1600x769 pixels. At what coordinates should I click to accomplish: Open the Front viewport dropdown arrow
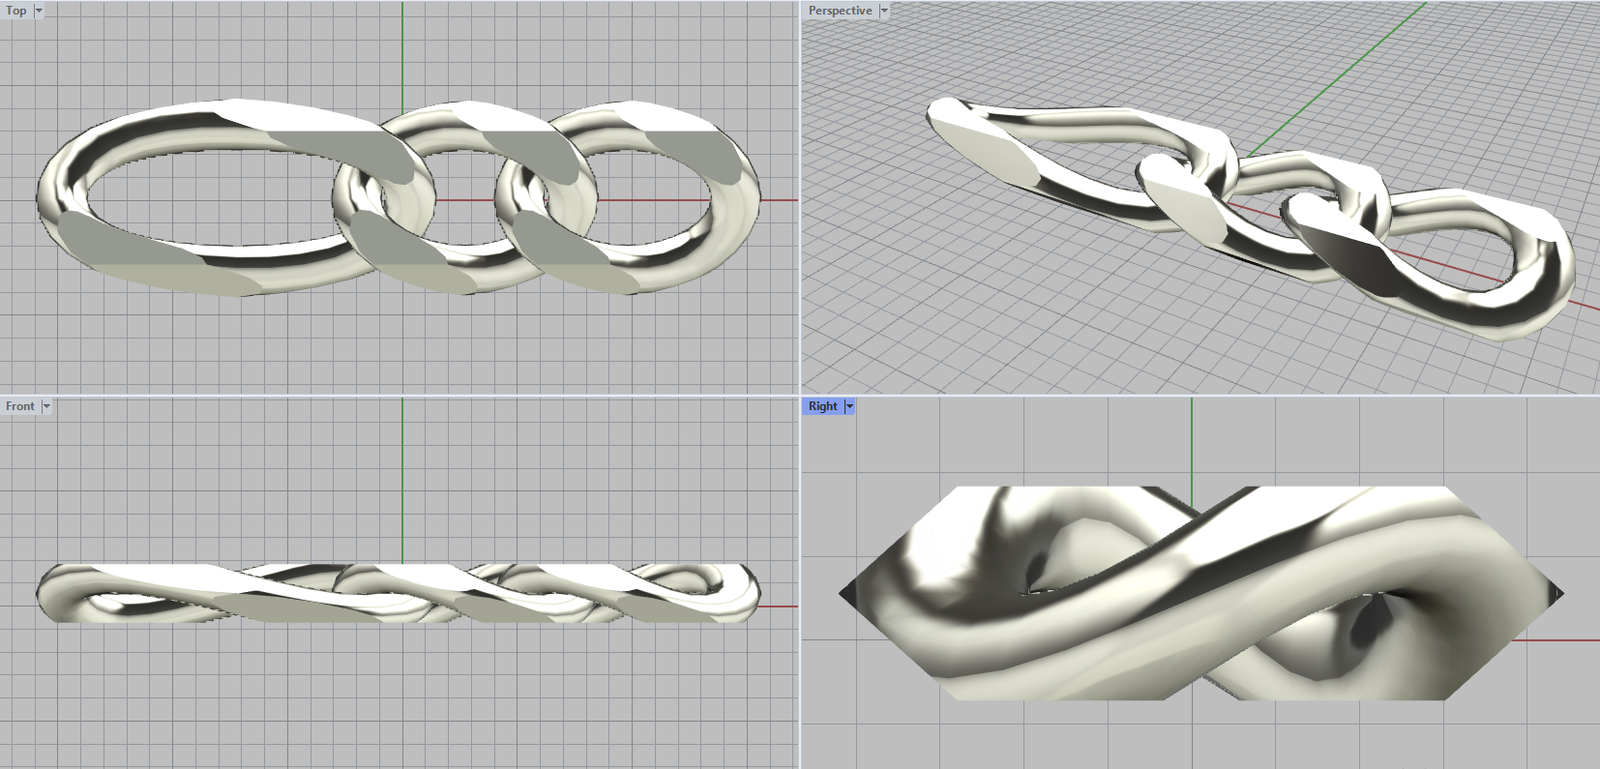pyautogui.click(x=46, y=406)
